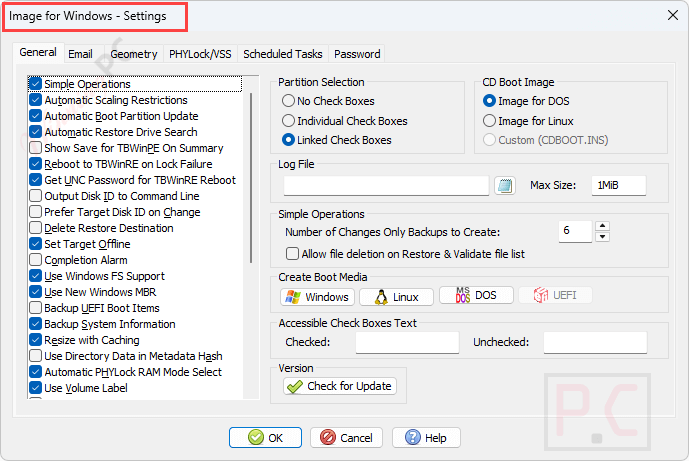Click the Checked text input field

point(407,342)
